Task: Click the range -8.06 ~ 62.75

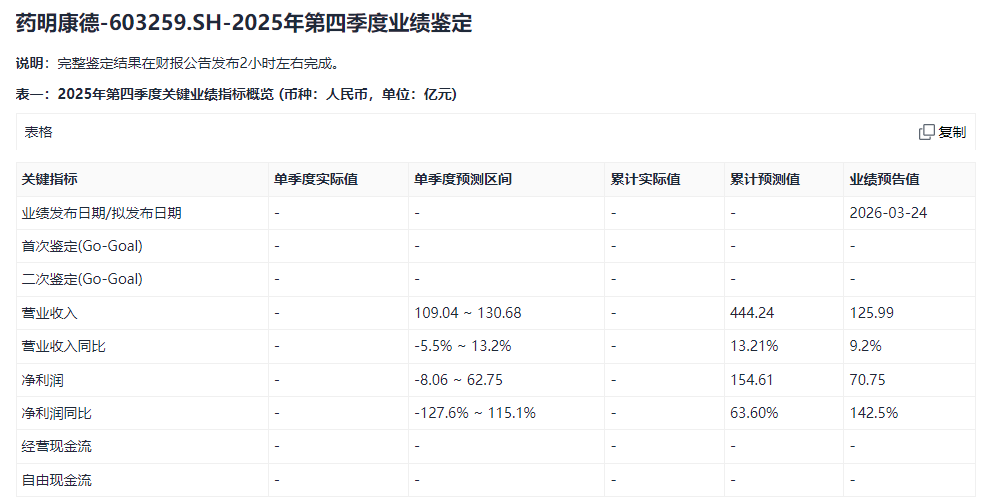Action: point(458,380)
